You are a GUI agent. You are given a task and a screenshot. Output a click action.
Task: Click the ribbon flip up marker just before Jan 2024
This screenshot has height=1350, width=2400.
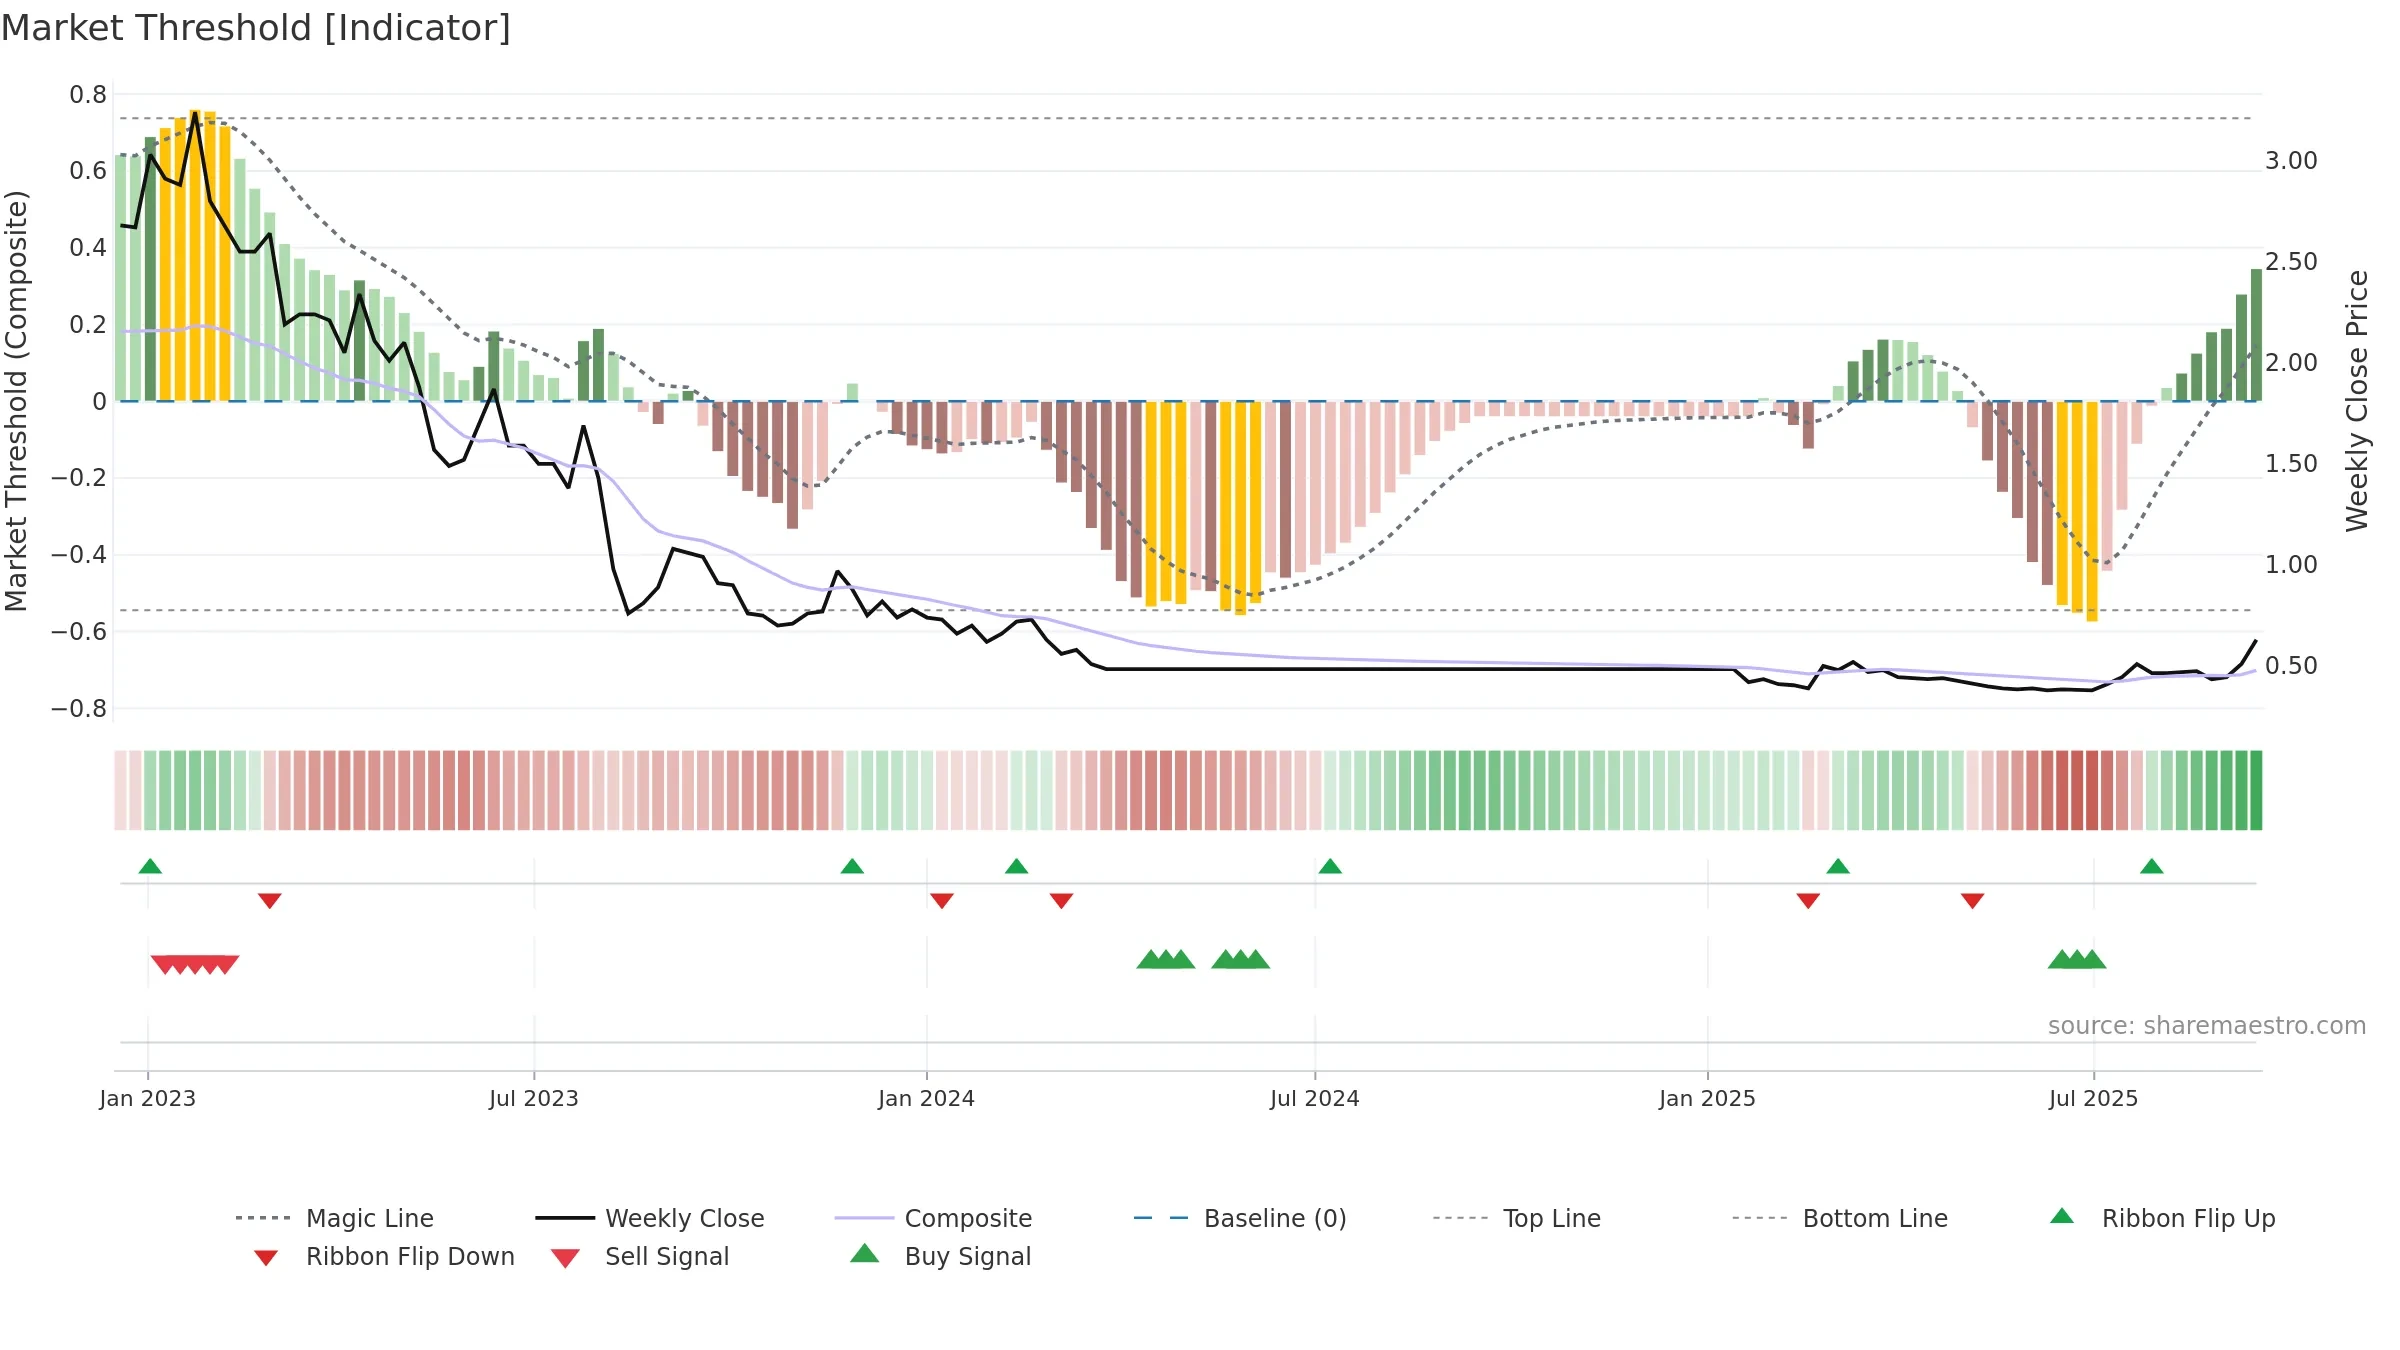click(852, 866)
